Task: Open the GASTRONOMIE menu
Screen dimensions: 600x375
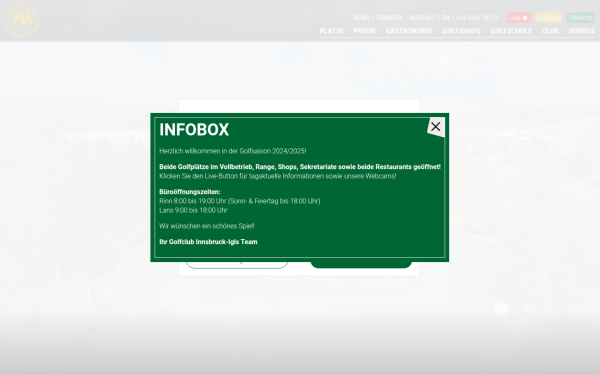Action: [x=409, y=31]
